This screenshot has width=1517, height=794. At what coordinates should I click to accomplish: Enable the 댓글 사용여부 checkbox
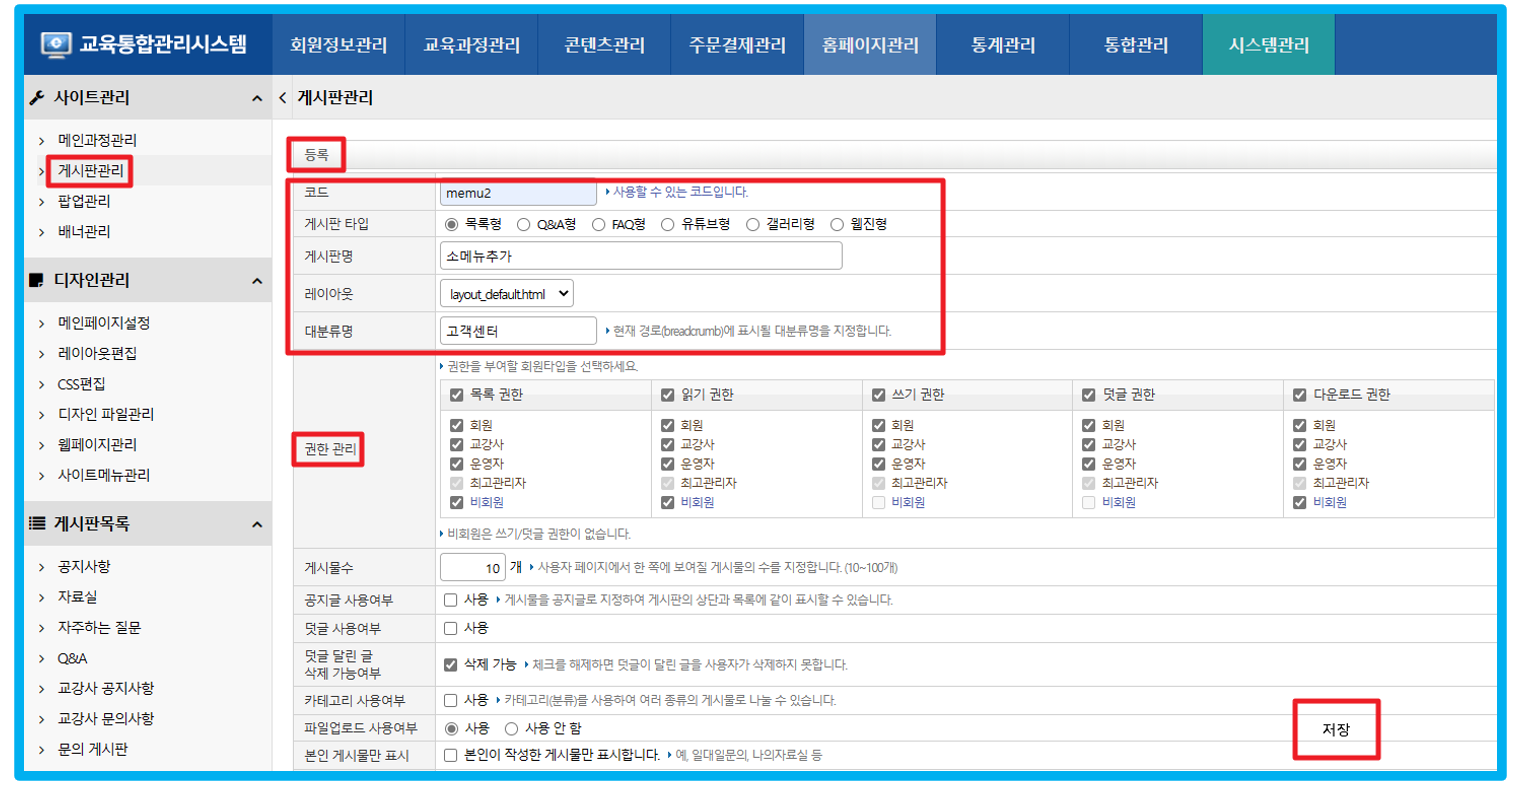(451, 628)
